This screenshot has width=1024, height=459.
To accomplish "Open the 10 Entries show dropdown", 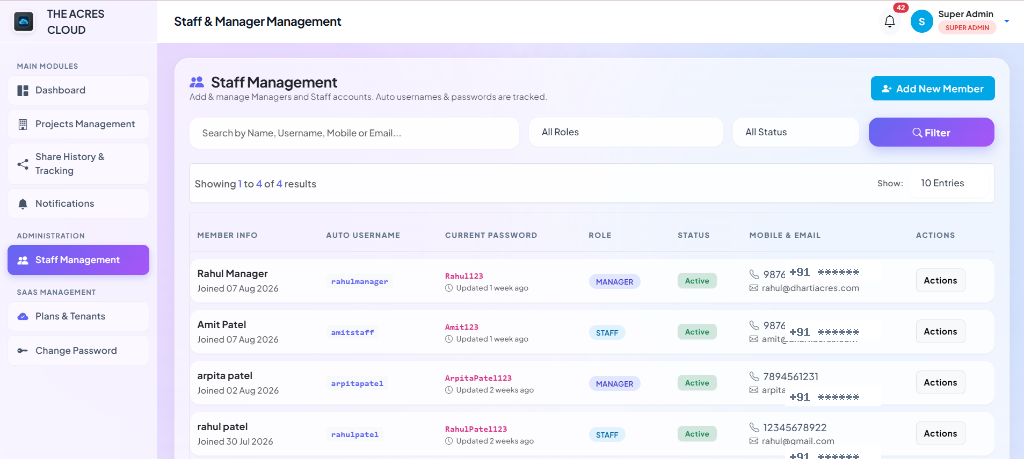I will 948,183.
